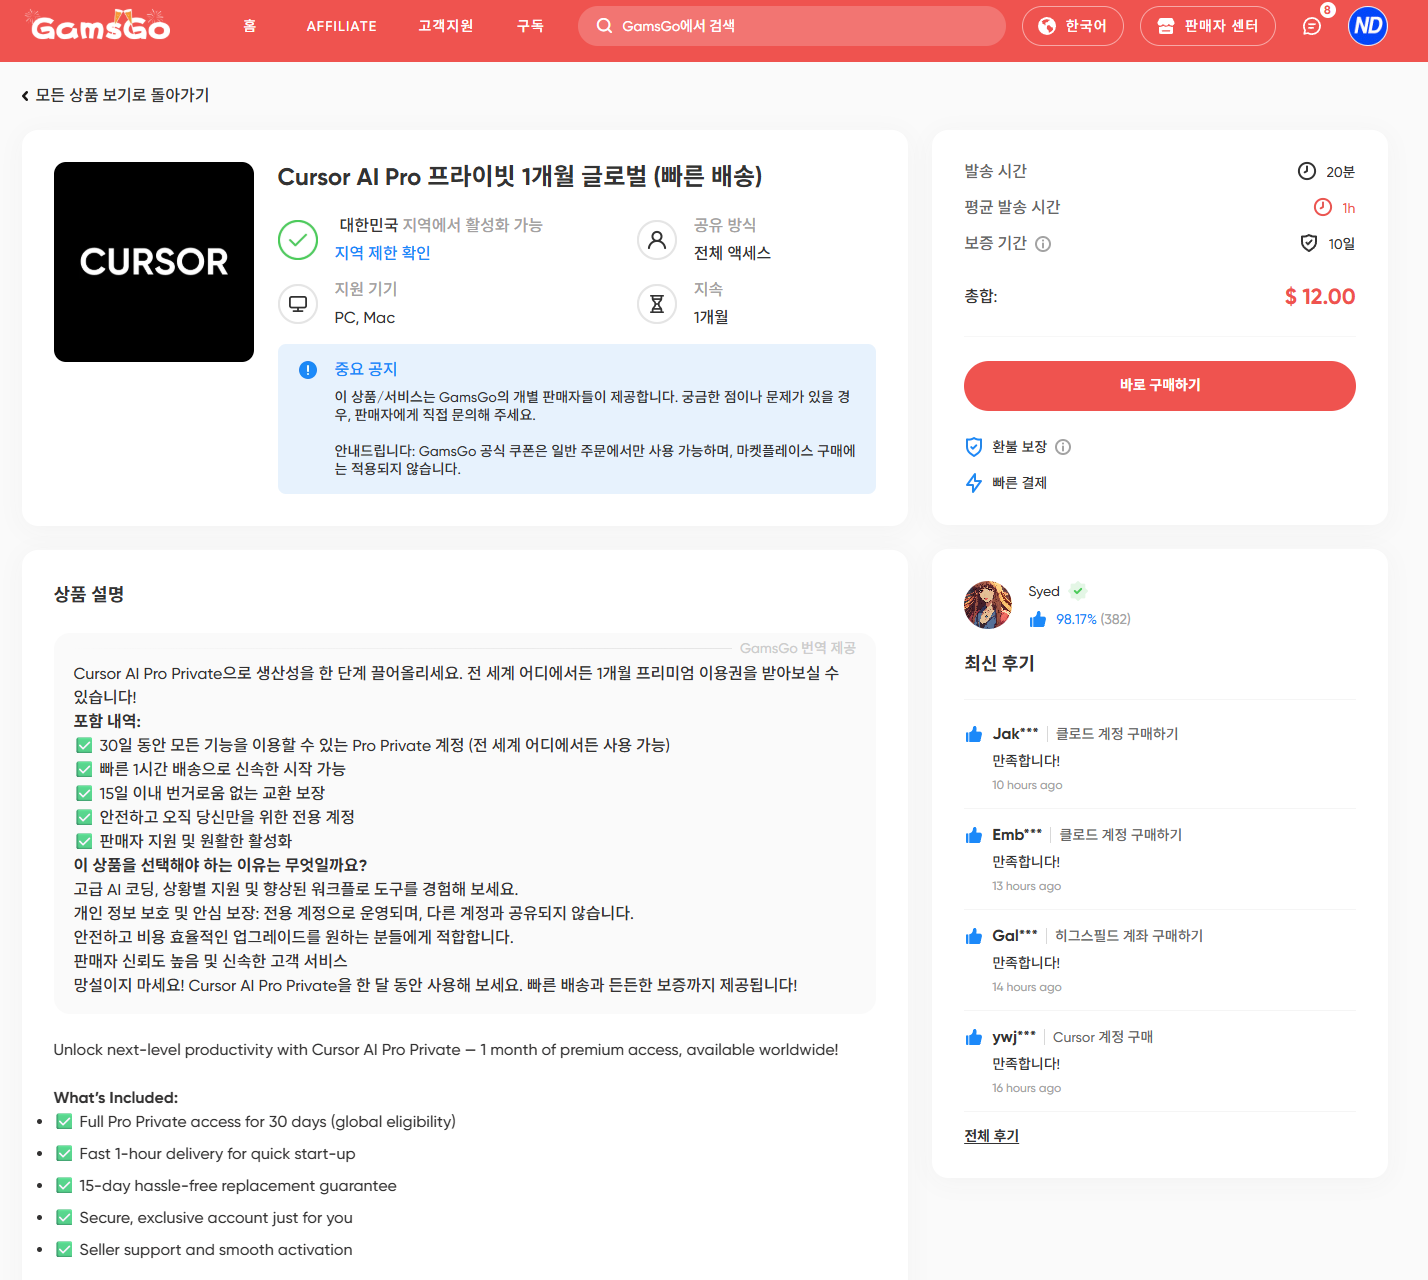This screenshot has width=1428, height=1280.
Task: Click the 빠른 결제 lightning icon
Action: tap(973, 483)
